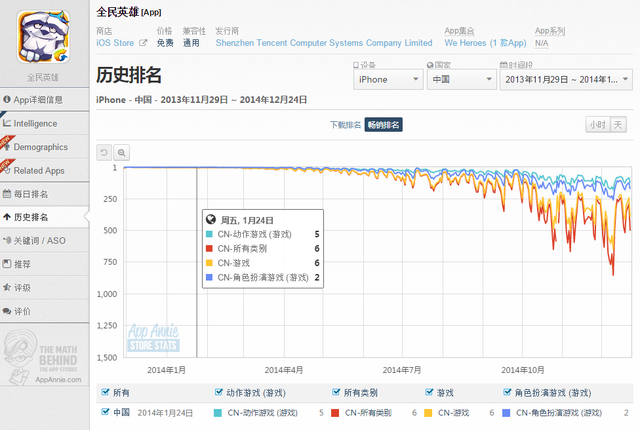Toggle the 所有类别 checkbox

pyautogui.click(x=336, y=392)
